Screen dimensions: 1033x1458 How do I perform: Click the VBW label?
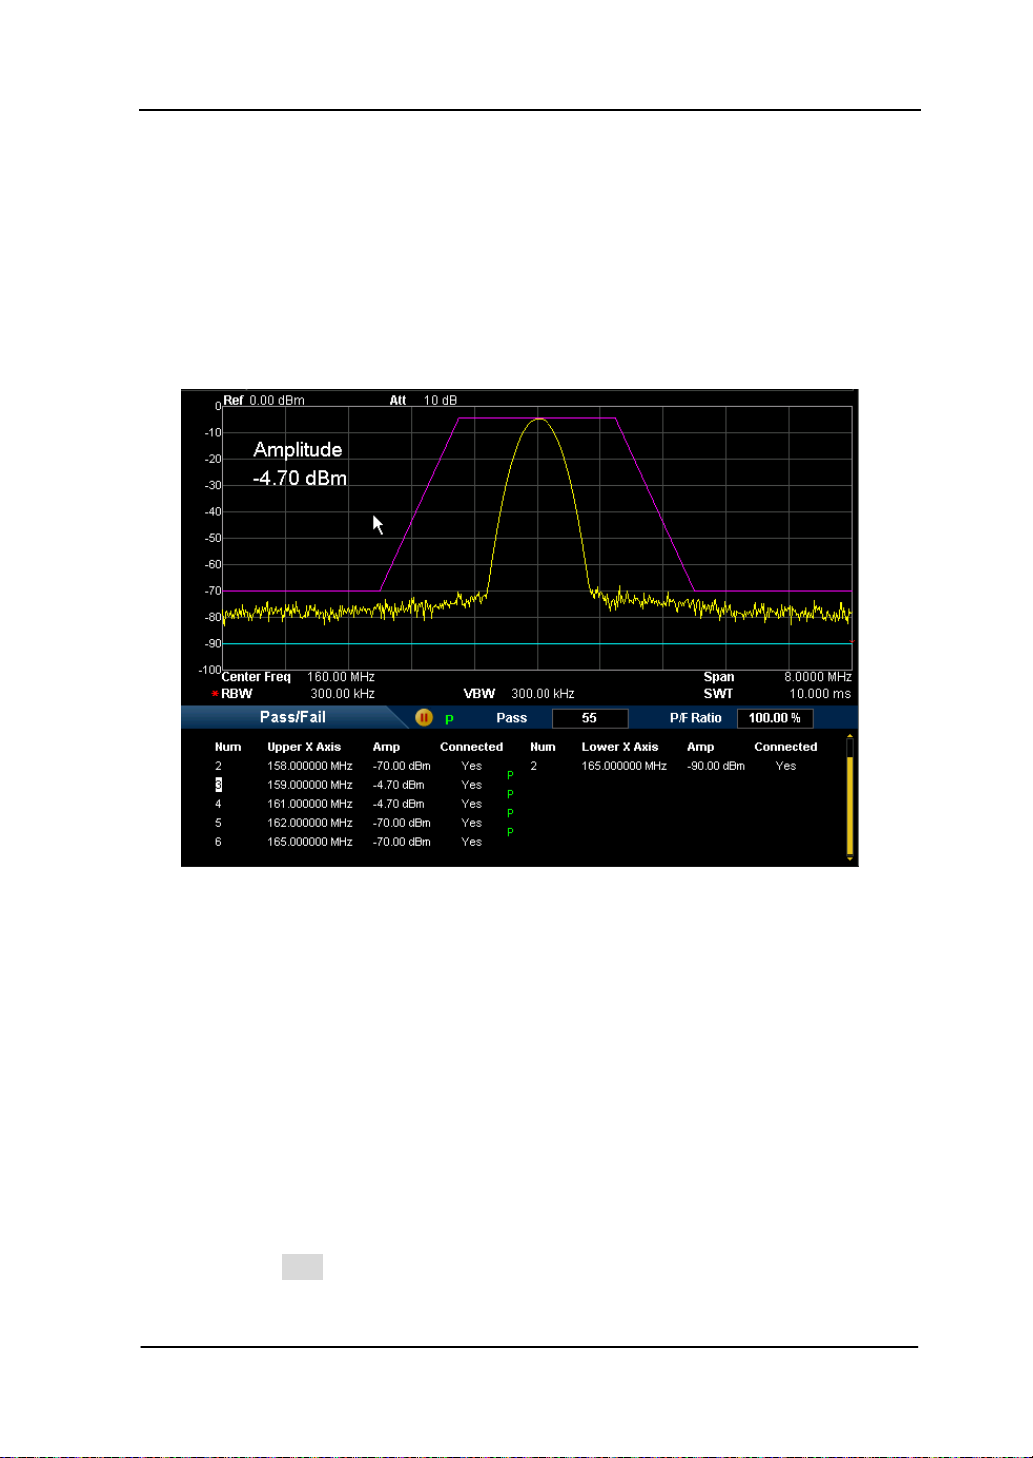(479, 694)
